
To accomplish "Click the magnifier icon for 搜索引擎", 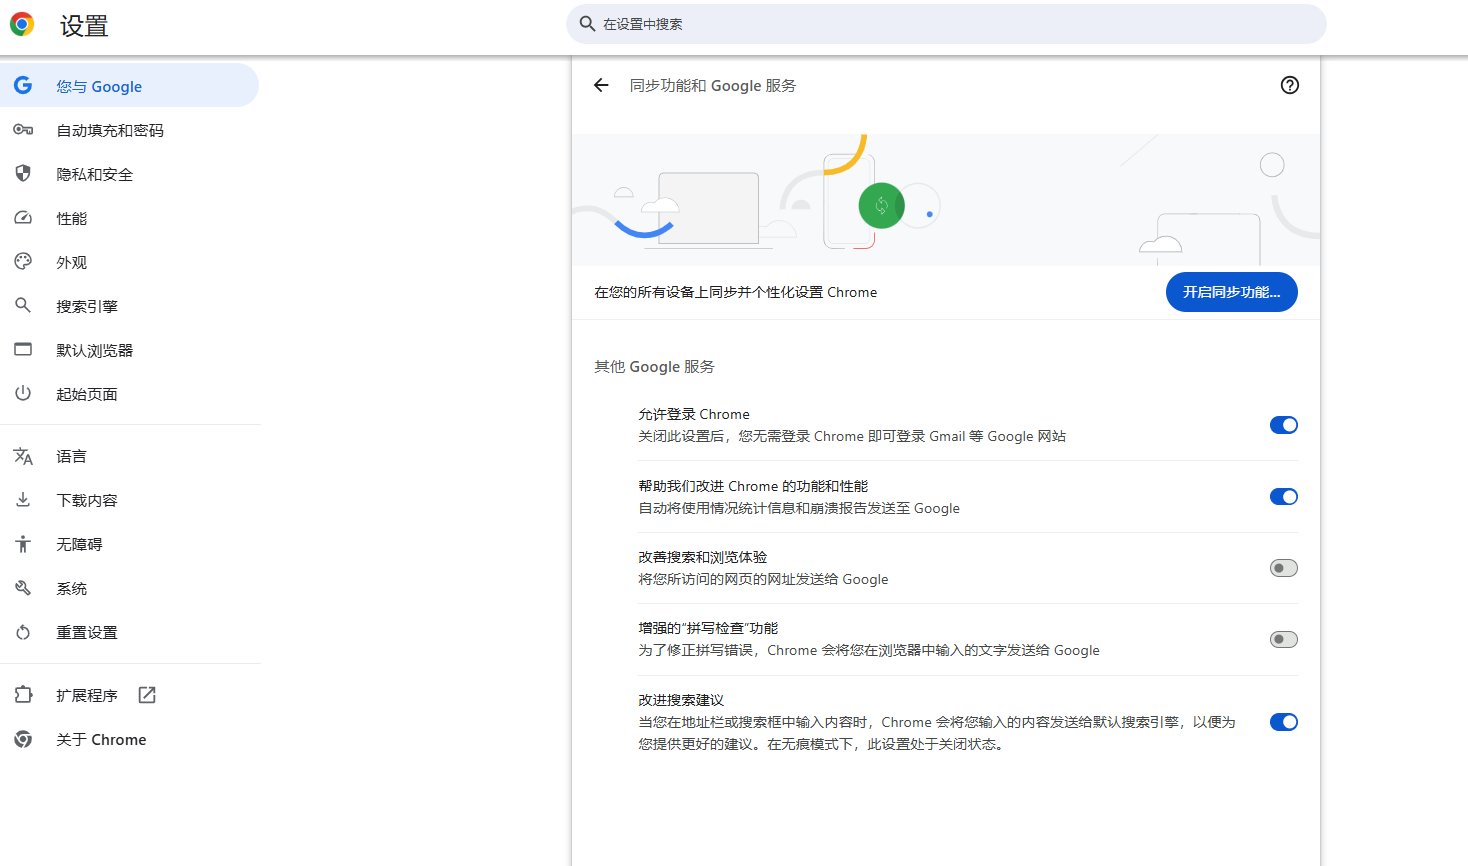I will [23, 305].
